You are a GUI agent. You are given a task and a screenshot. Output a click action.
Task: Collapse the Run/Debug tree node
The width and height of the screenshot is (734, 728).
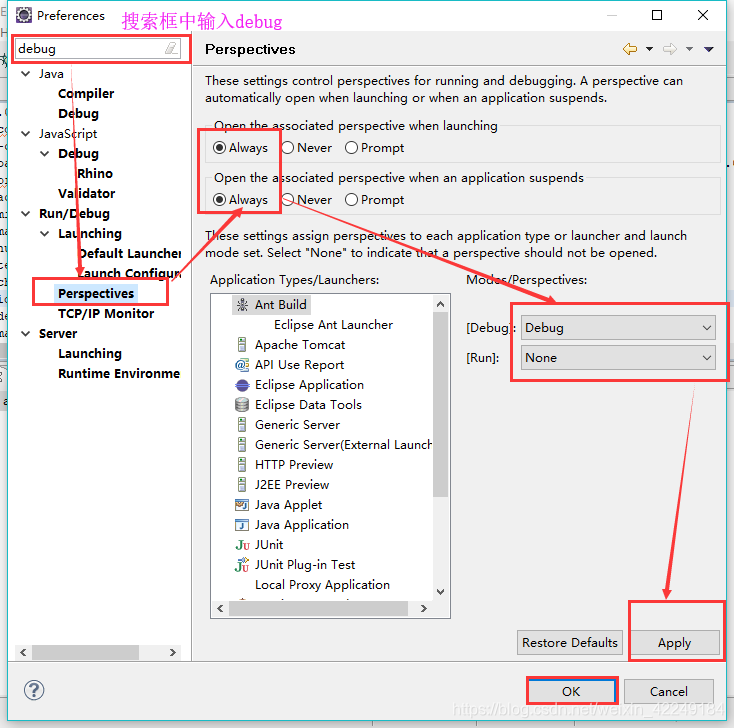[x=26, y=213]
